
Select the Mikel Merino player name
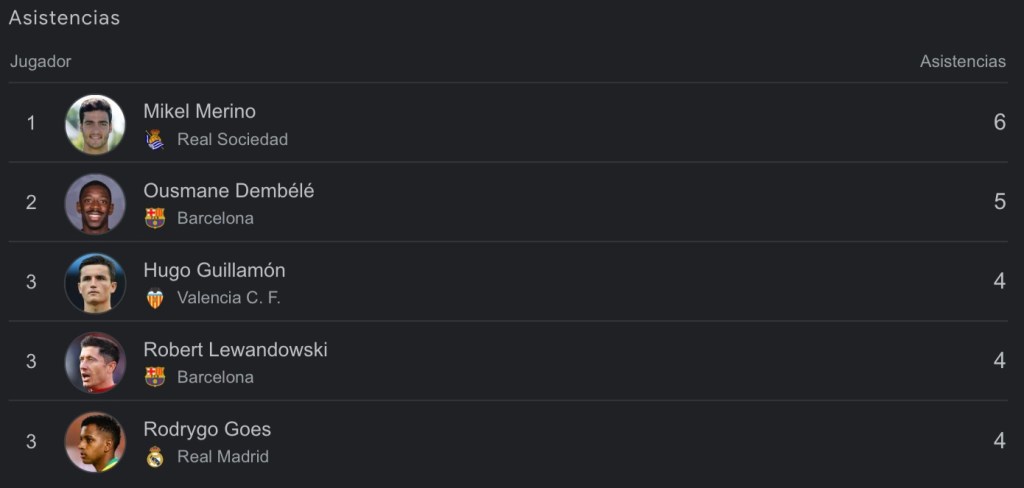pos(199,111)
